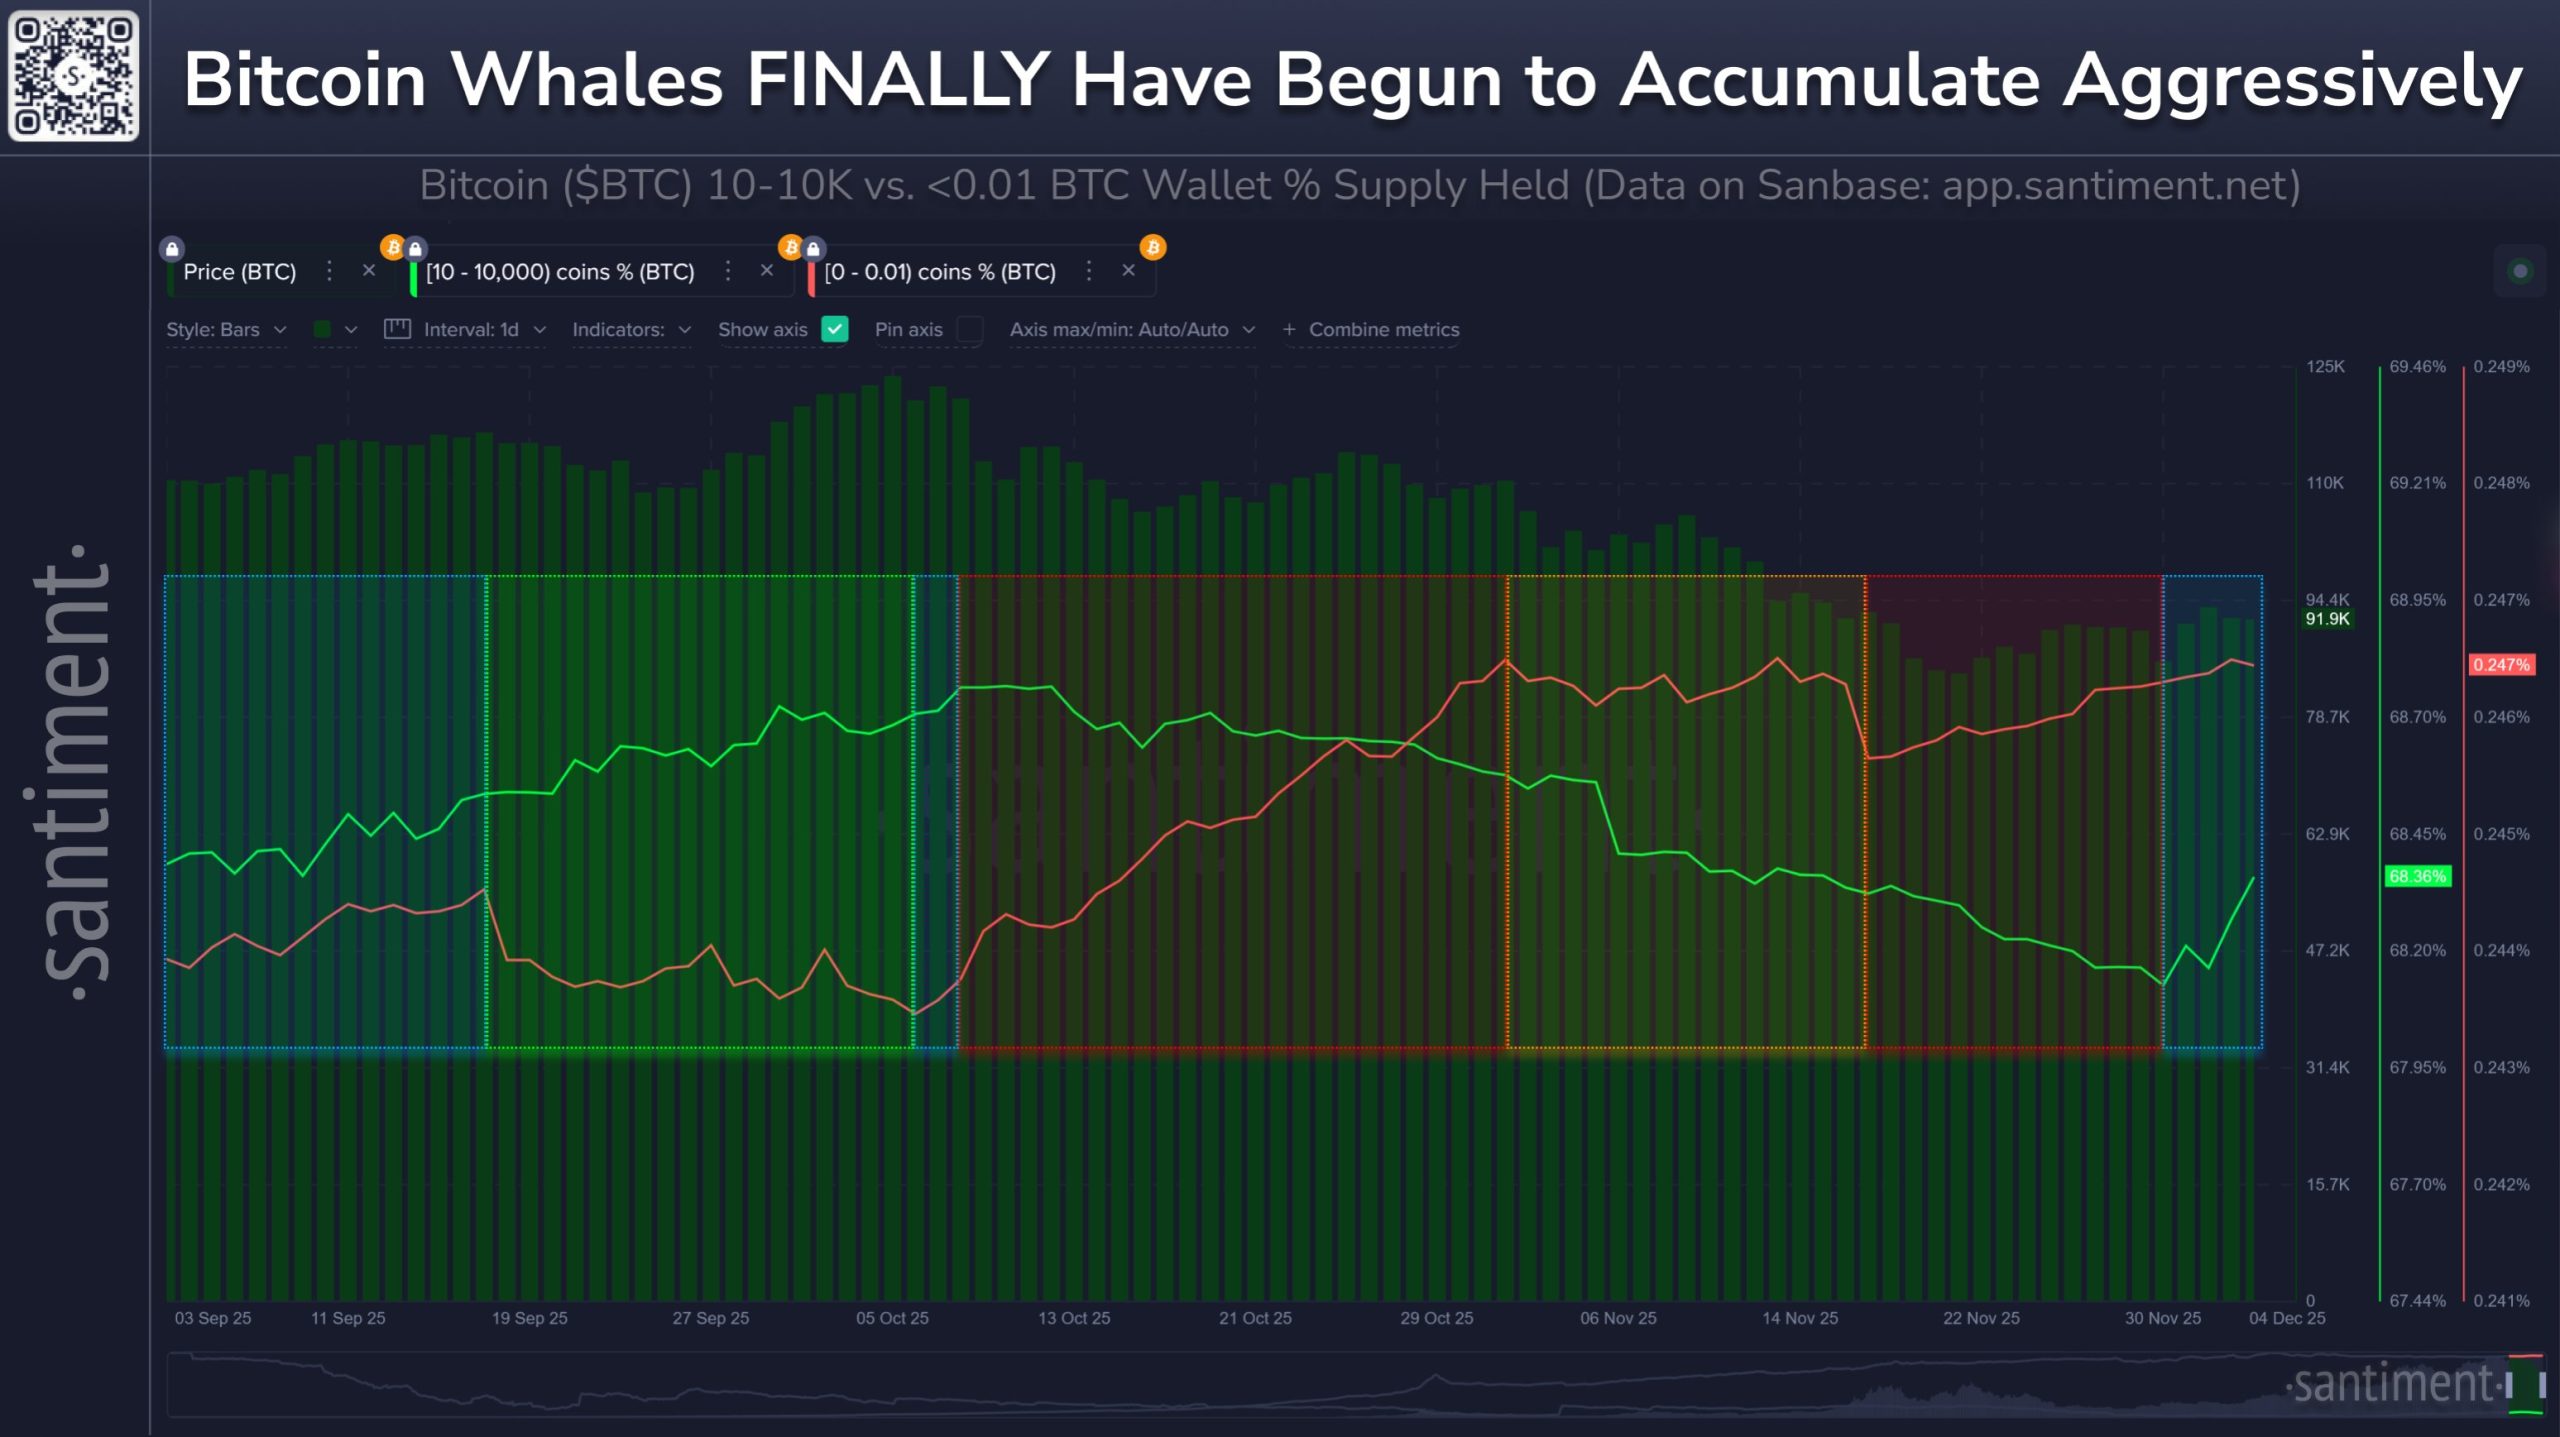Viewport: 2560px width, 1437px height.
Task: Click the Bitcoin badge on Price (BTC) metric
Action: [x=1155, y=247]
